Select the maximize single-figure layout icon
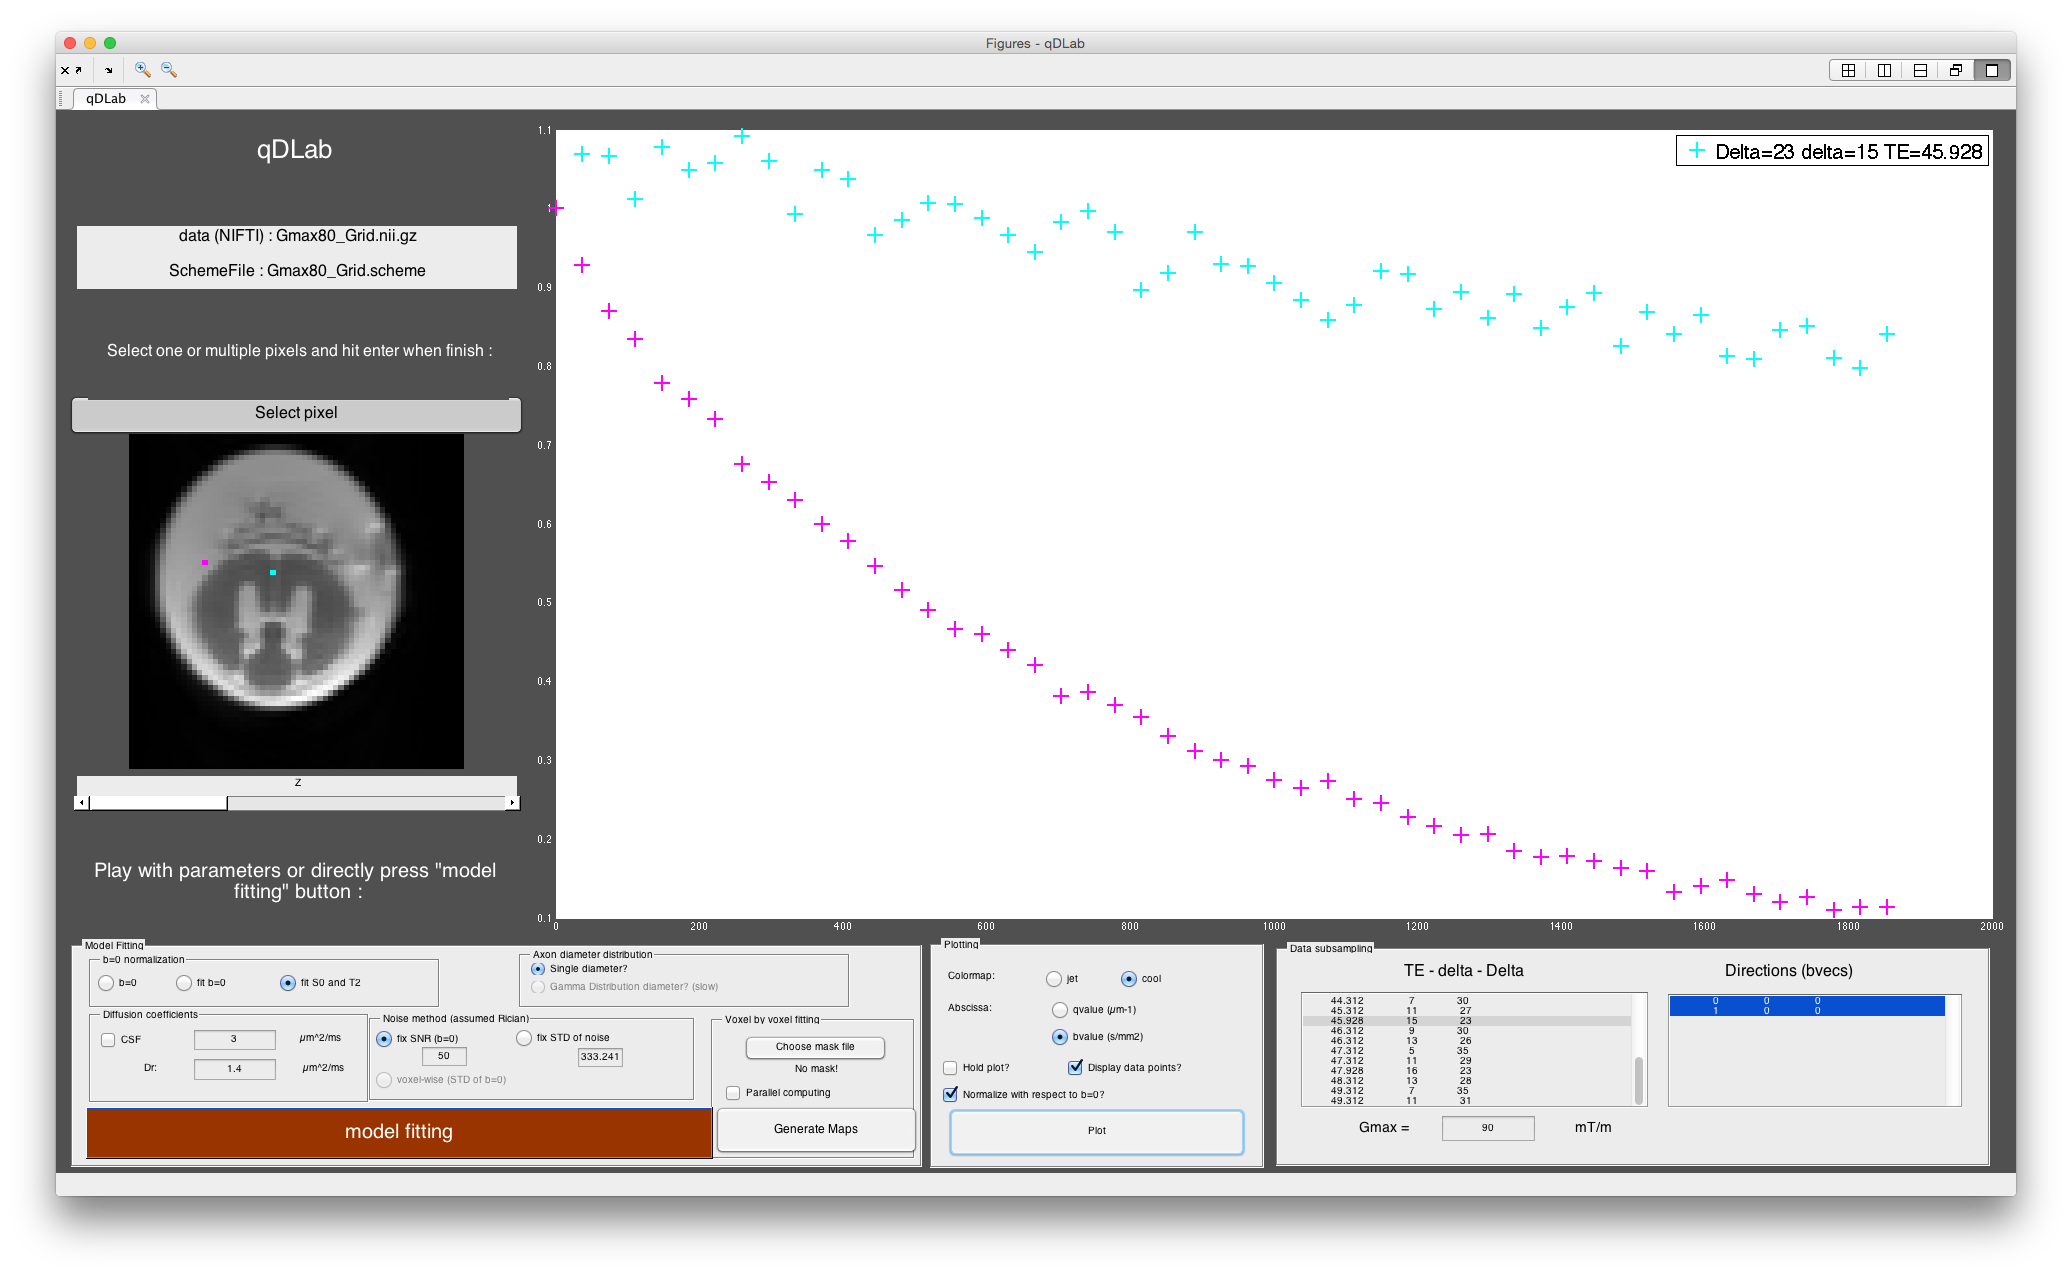The height and width of the screenshot is (1276, 2072). coord(1992,70)
